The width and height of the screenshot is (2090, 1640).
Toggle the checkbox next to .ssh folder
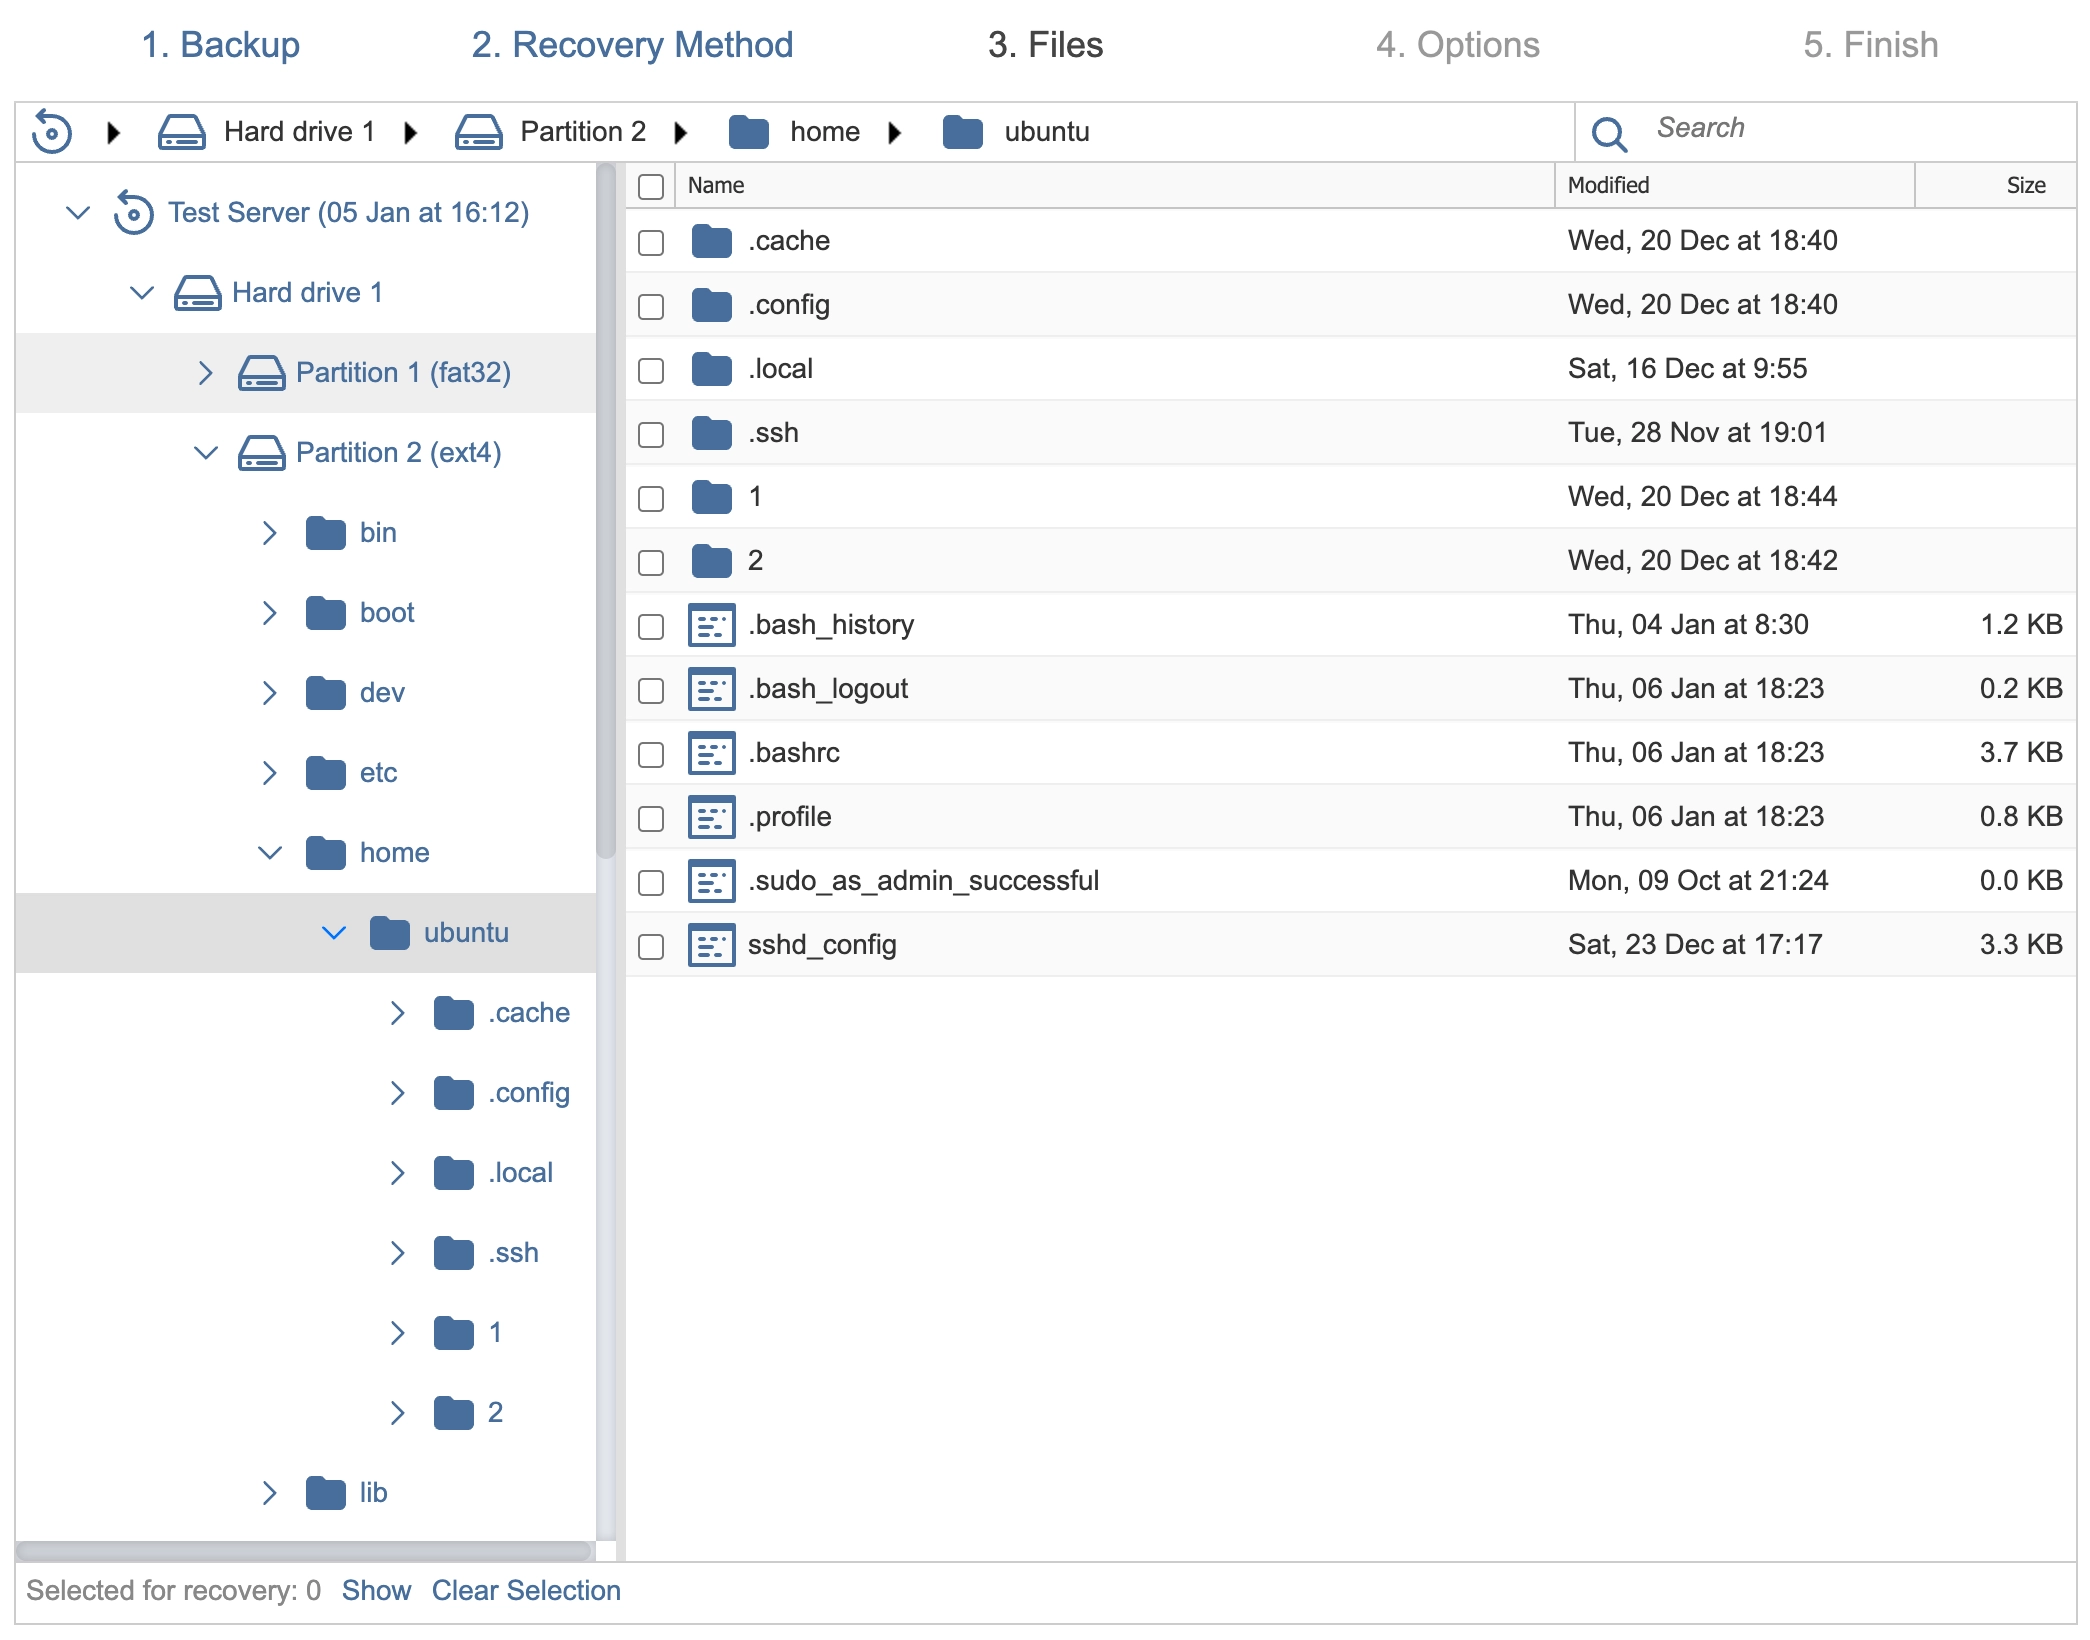coord(653,434)
